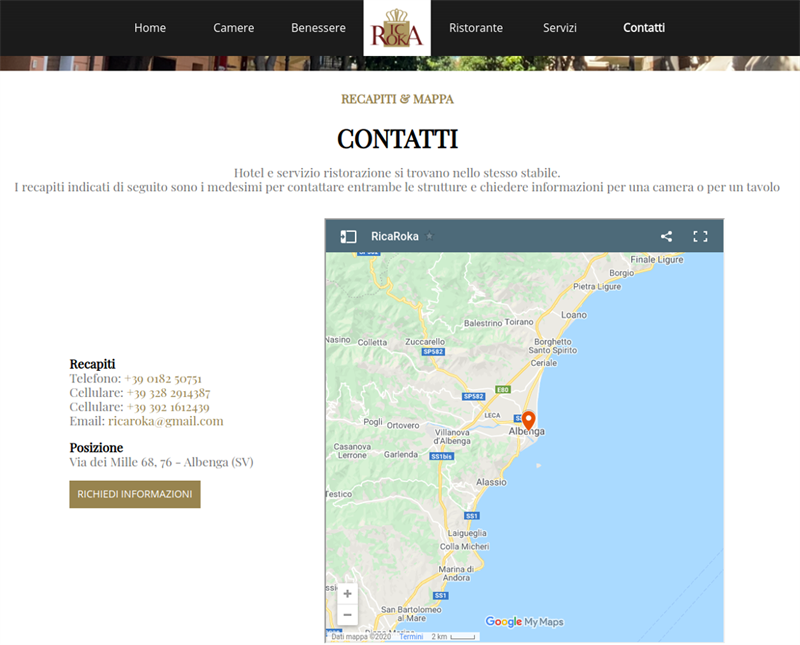The image size is (800, 645).
Task: Select the Contatti menu item
Action: [644, 28]
